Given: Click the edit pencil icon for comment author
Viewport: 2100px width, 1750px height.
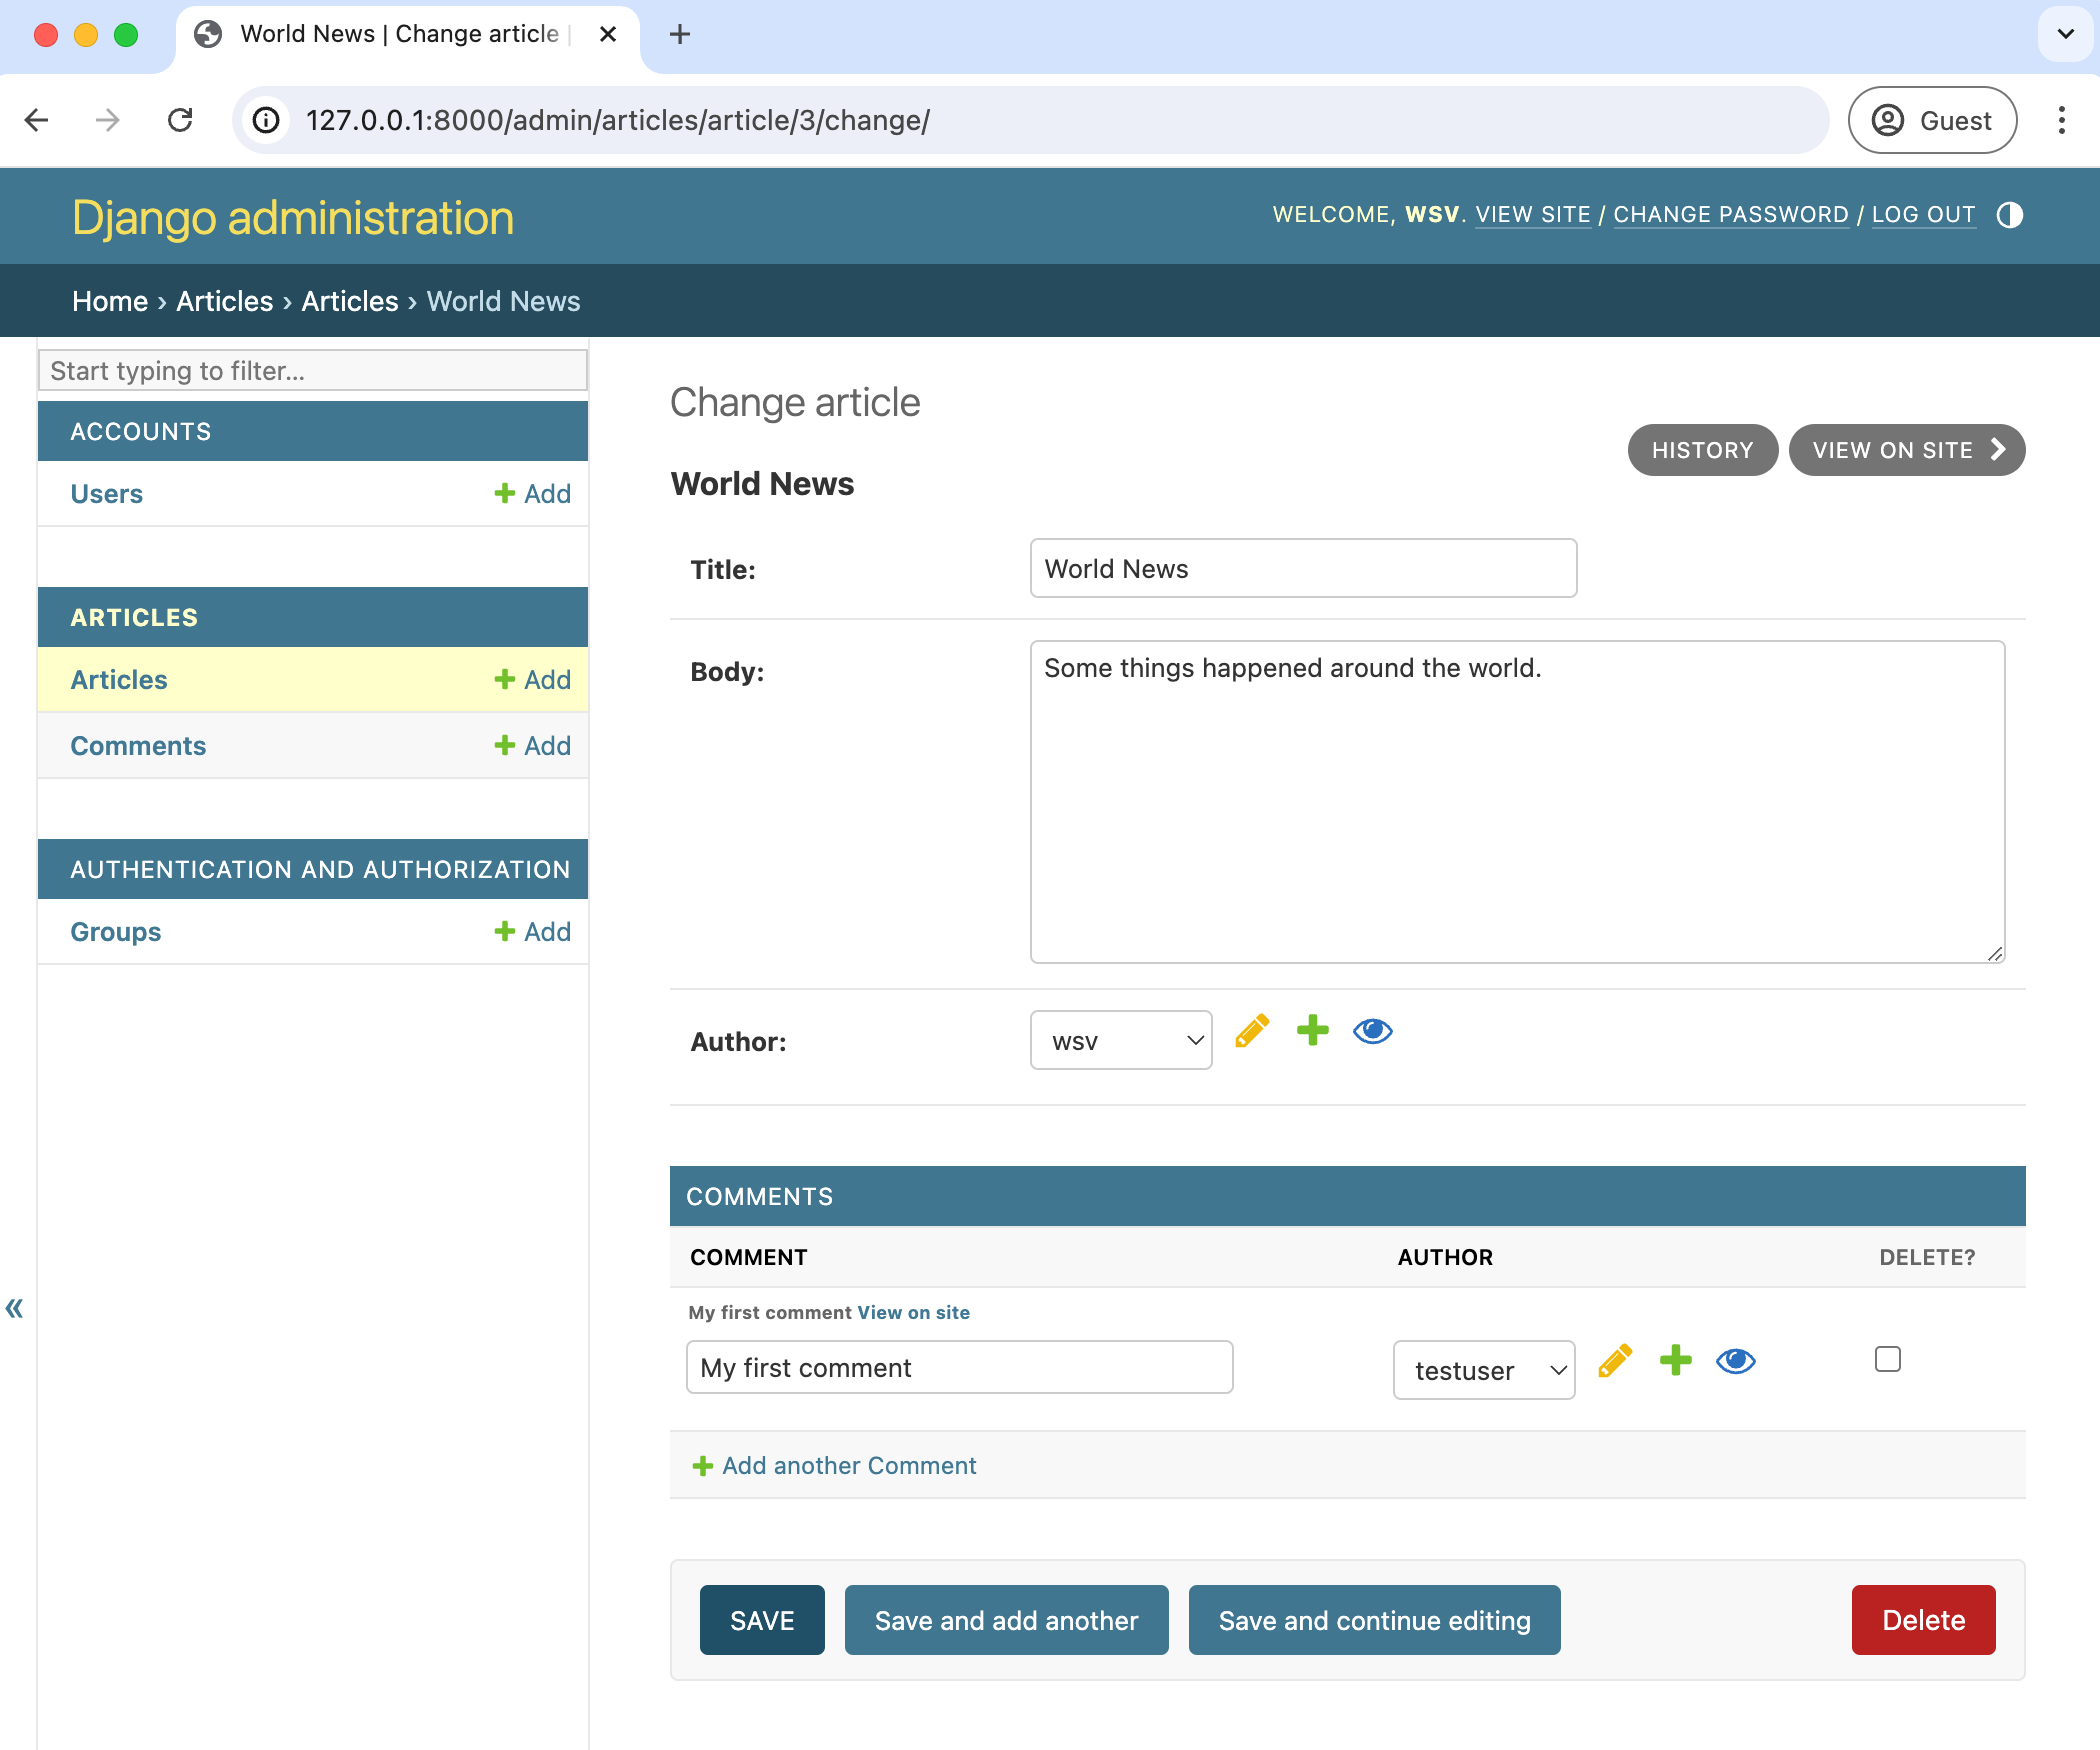Looking at the screenshot, I should point(1612,1363).
